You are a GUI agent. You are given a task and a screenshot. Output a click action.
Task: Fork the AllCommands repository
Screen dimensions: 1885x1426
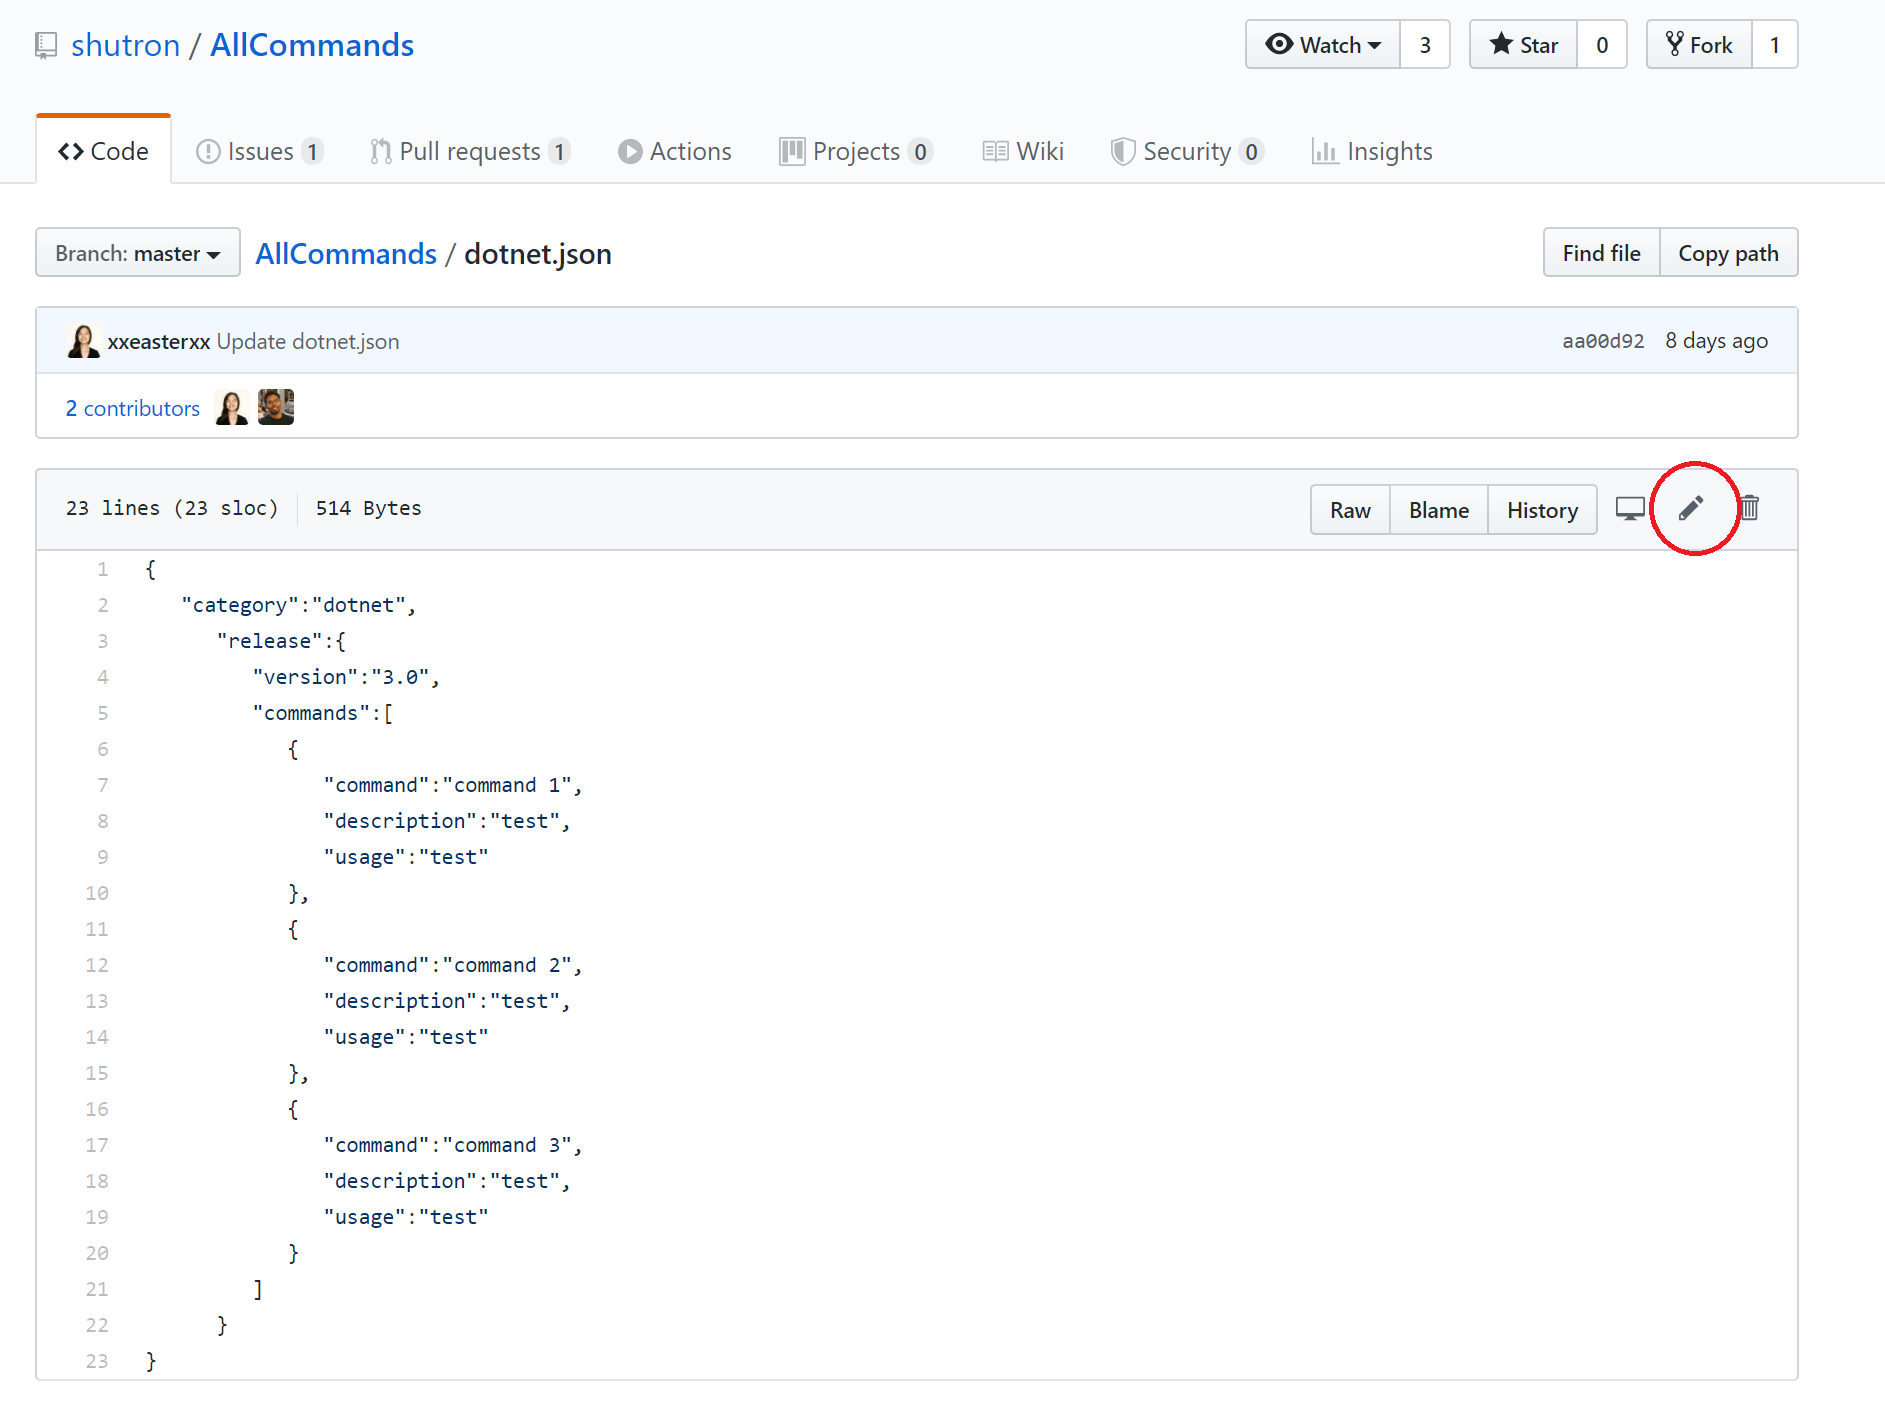1699,45
